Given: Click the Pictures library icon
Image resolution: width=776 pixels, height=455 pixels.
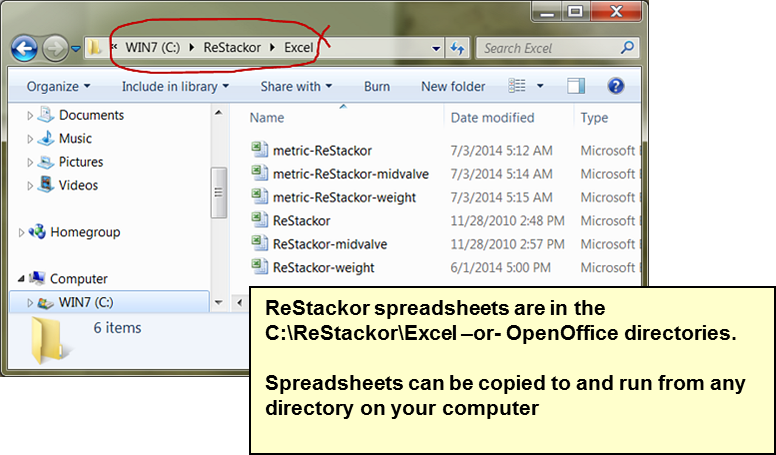Looking at the screenshot, I should coord(46,162).
